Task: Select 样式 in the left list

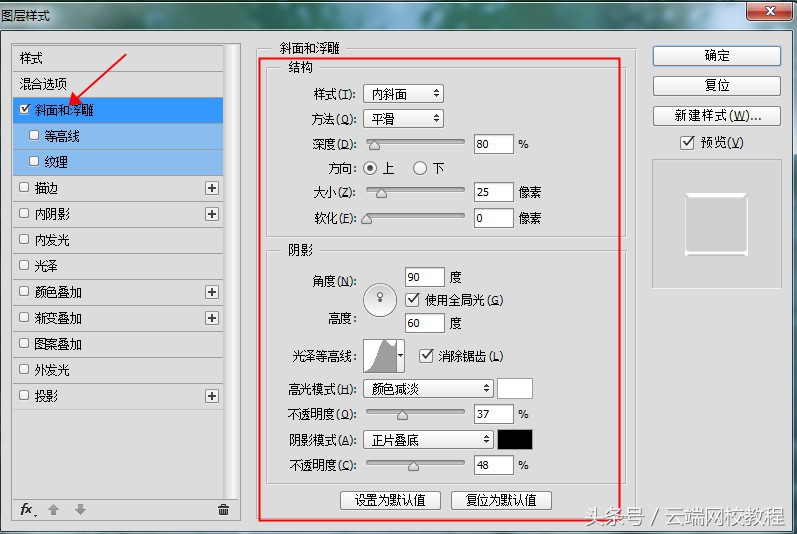Action: (x=118, y=58)
